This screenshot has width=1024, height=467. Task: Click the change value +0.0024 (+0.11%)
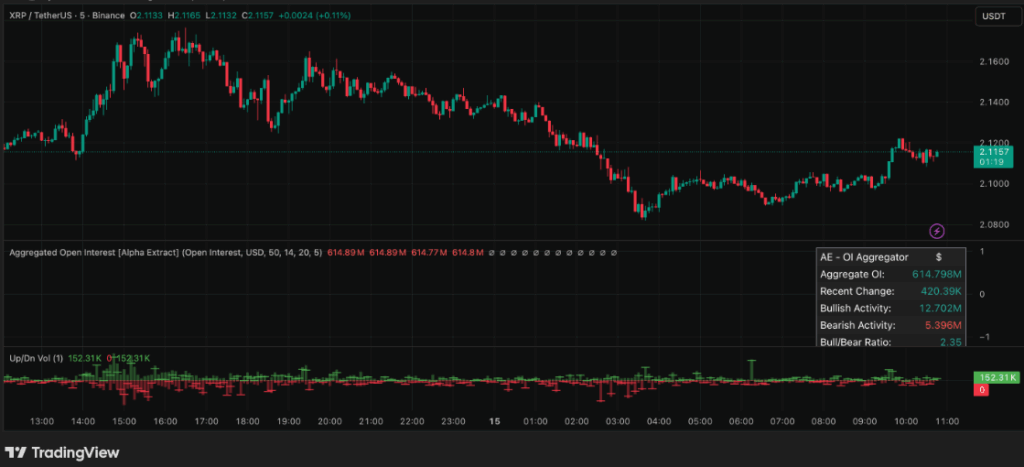coord(314,14)
